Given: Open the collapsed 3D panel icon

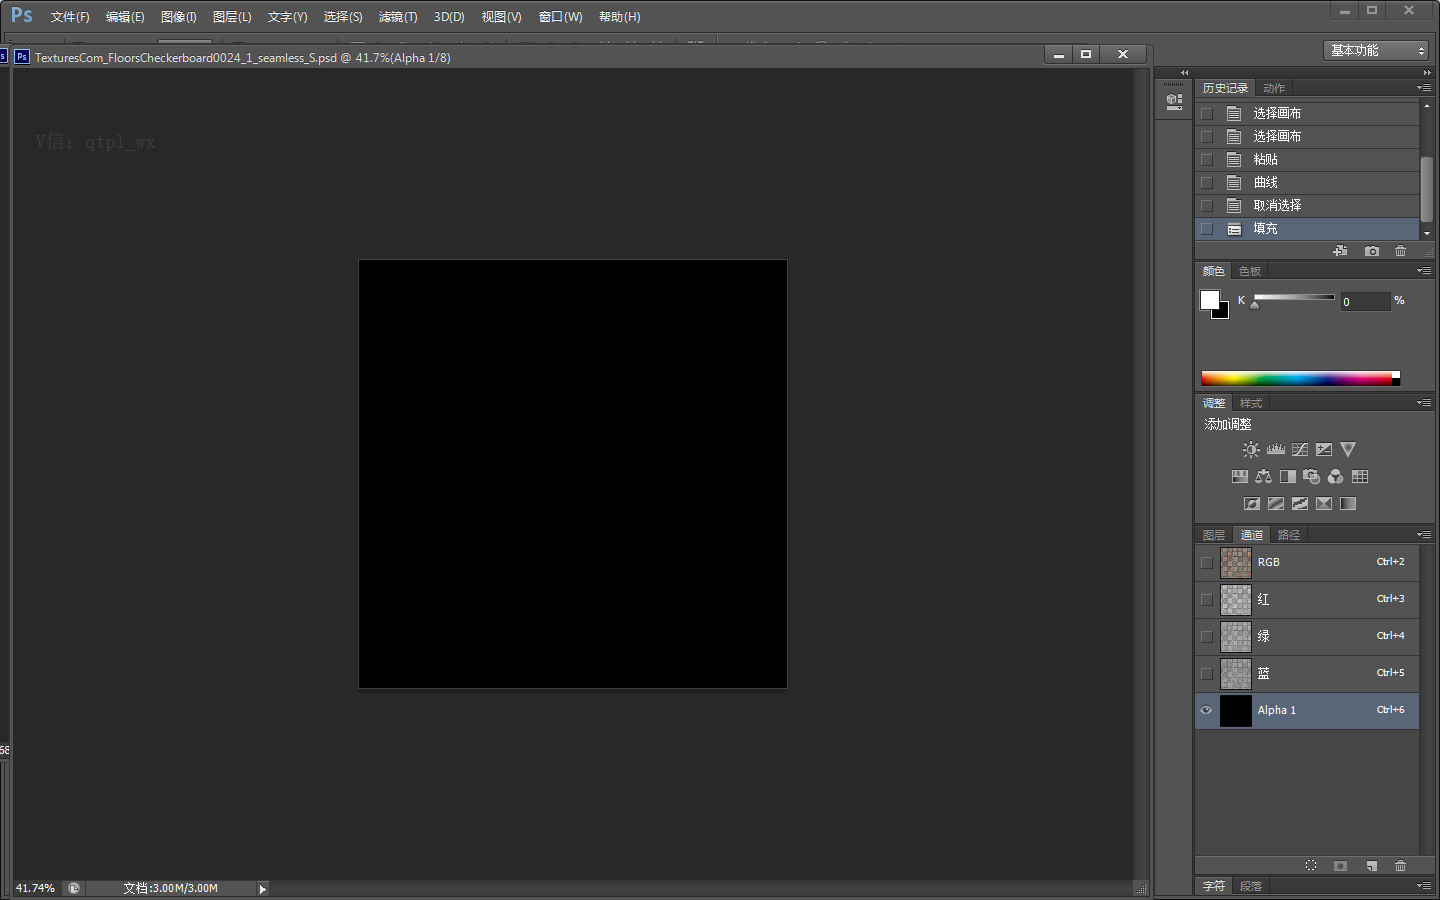Looking at the screenshot, I should pos(1174,100).
